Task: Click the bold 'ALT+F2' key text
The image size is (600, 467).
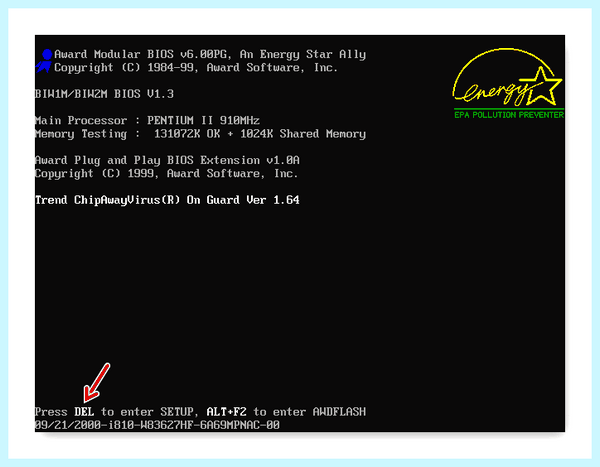Action: 227,412
